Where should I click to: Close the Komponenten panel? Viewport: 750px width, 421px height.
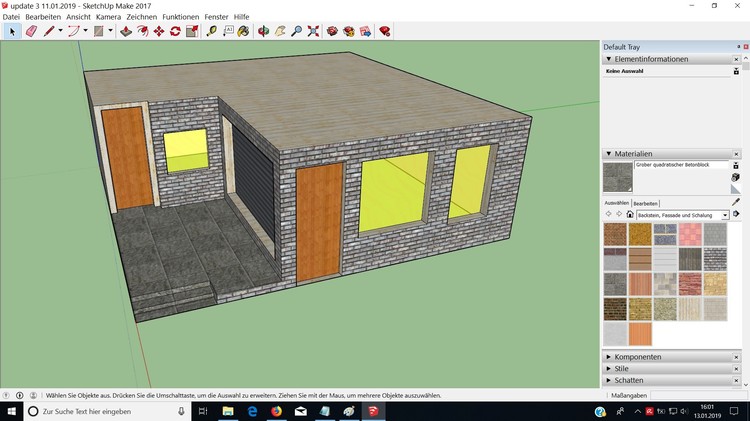click(736, 357)
